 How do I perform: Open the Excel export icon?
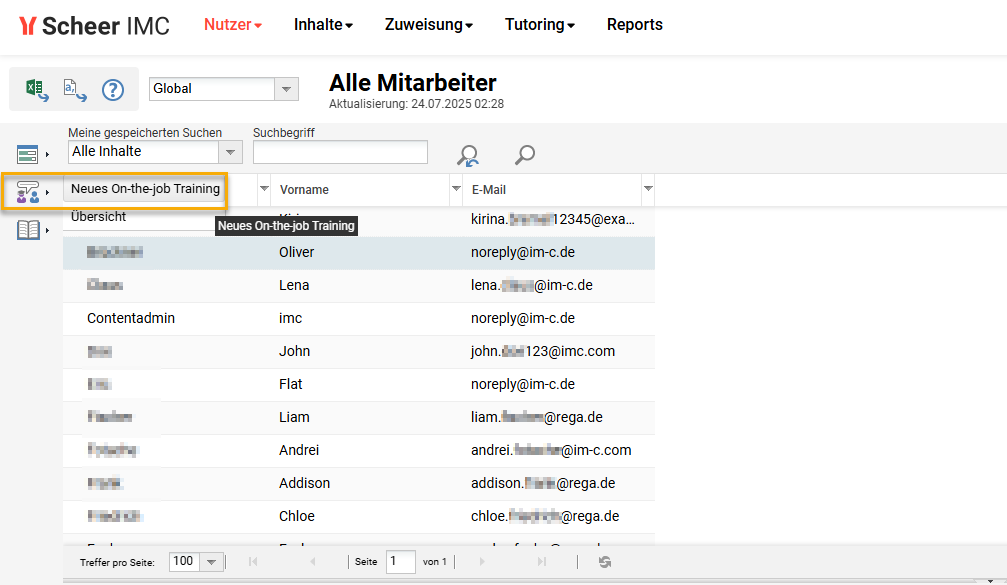(x=36, y=89)
